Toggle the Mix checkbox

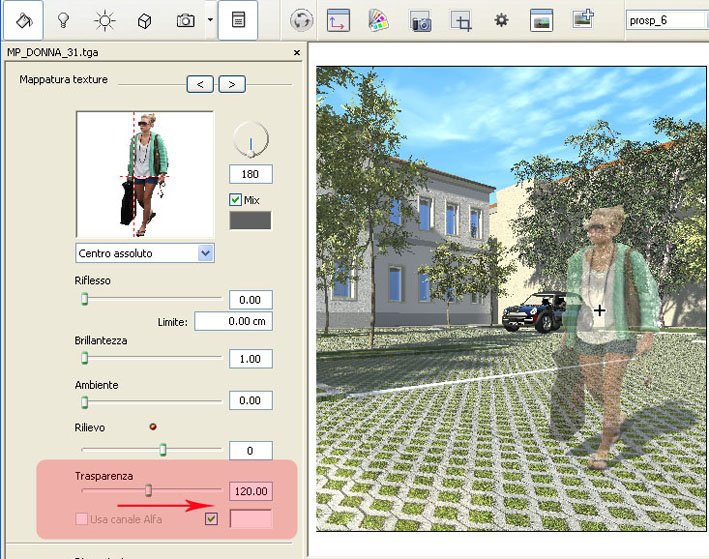click(x=236, y=200)
